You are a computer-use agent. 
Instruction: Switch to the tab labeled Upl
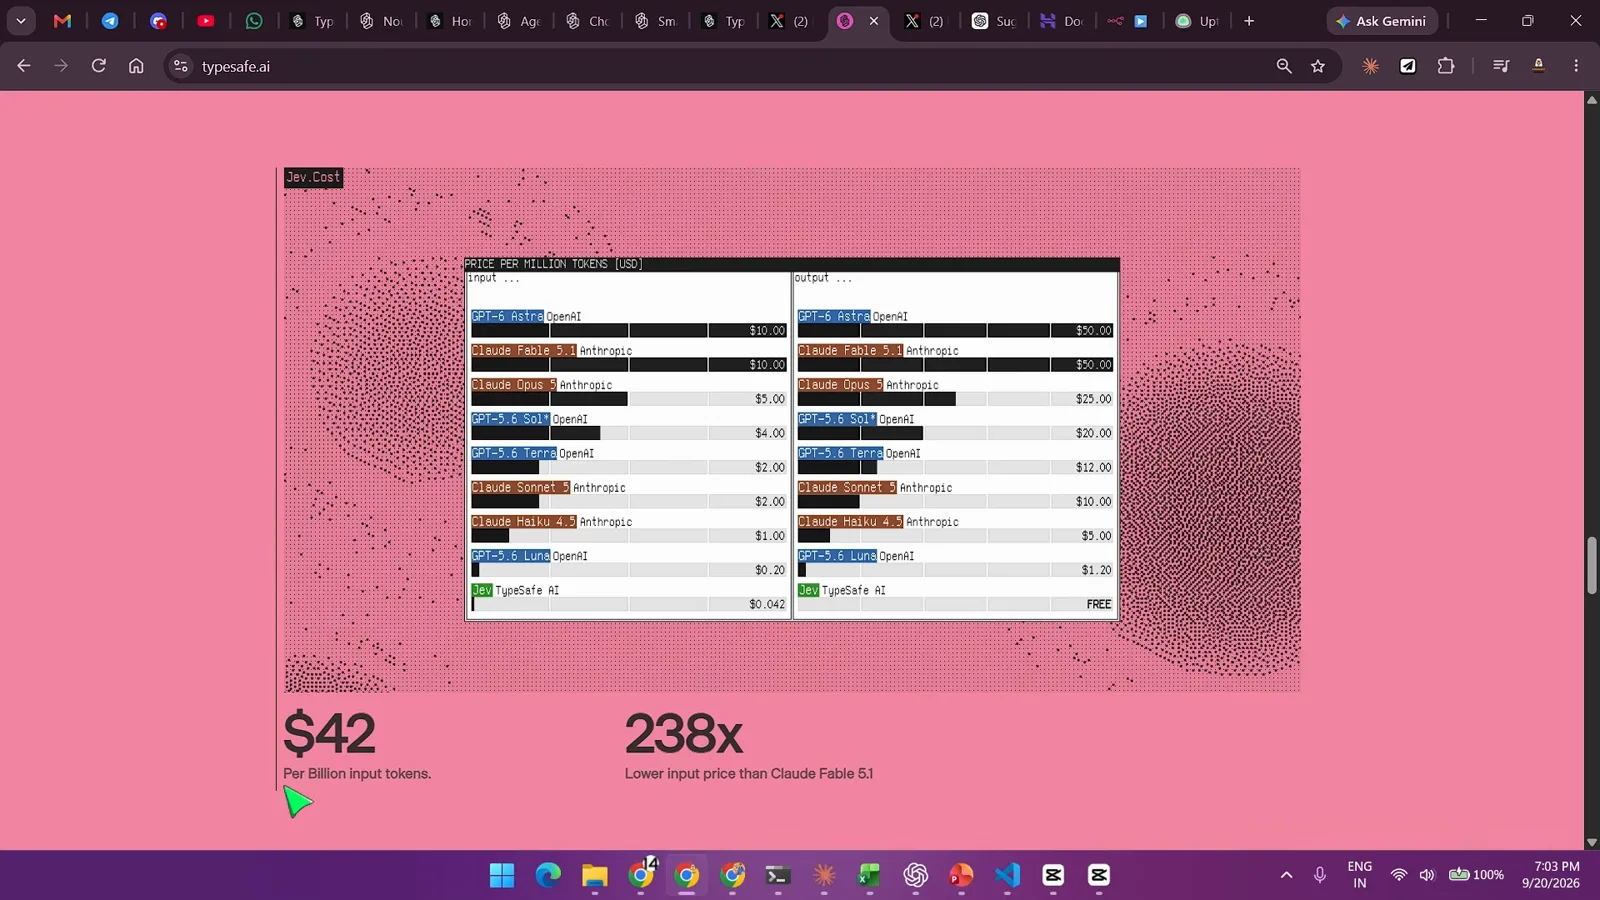point(1196,21)
